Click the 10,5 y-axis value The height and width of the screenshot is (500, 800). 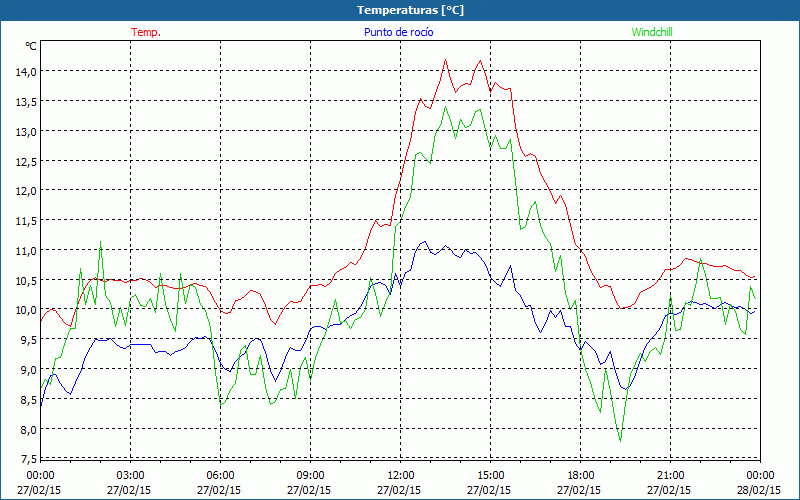tap(27, 281)
